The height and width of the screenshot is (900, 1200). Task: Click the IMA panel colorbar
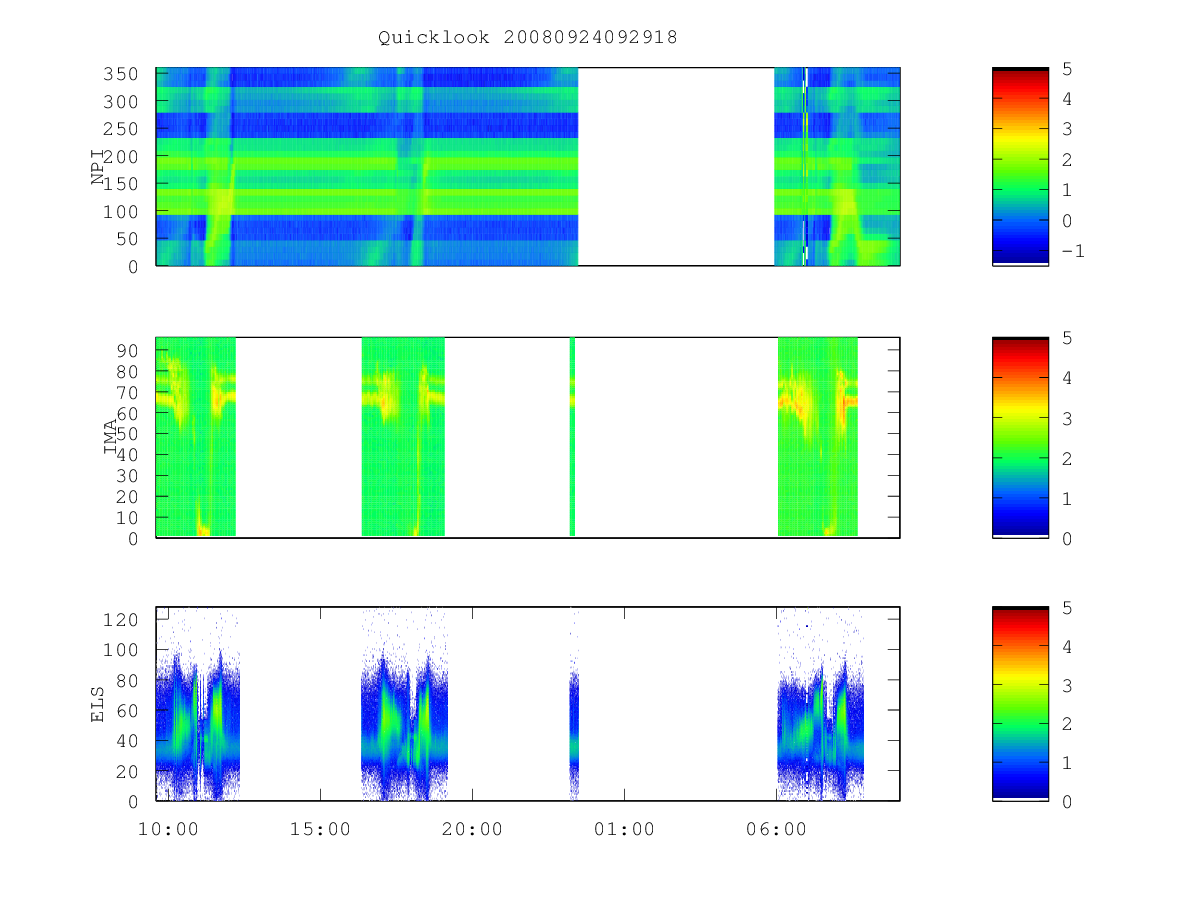pyautogui.click(x=1020, y=437)
